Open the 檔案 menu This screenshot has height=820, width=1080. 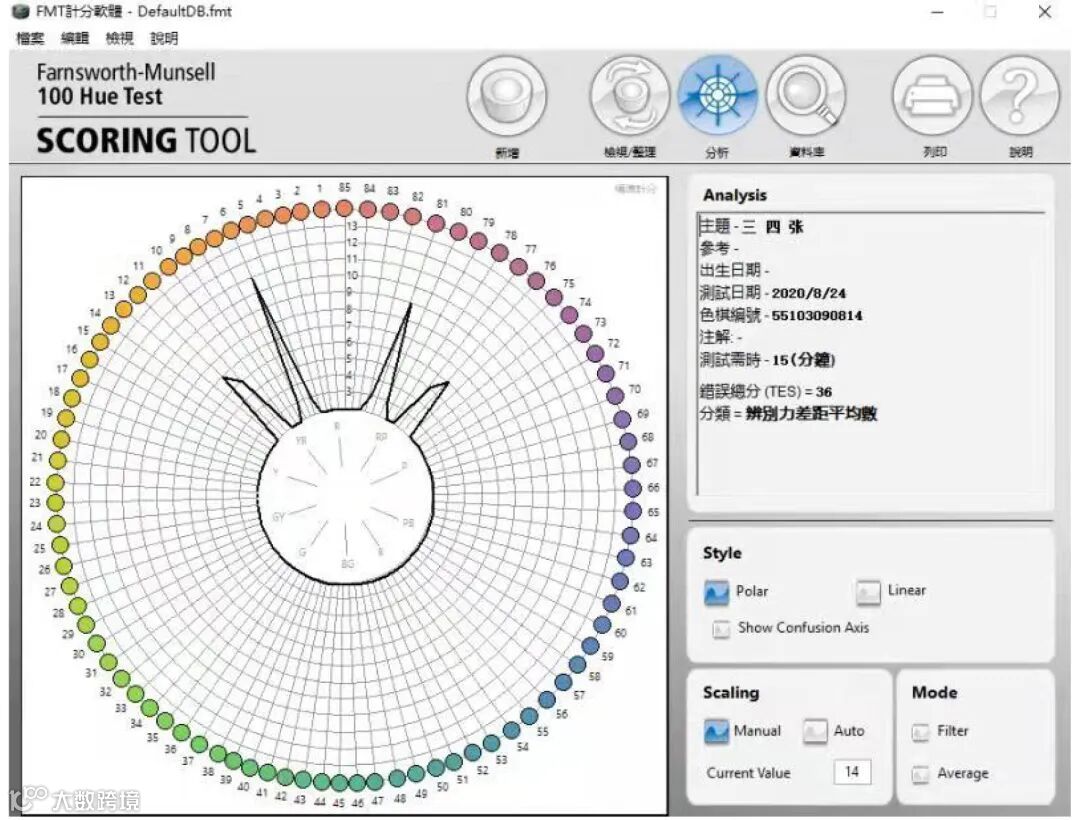(30, 39)
